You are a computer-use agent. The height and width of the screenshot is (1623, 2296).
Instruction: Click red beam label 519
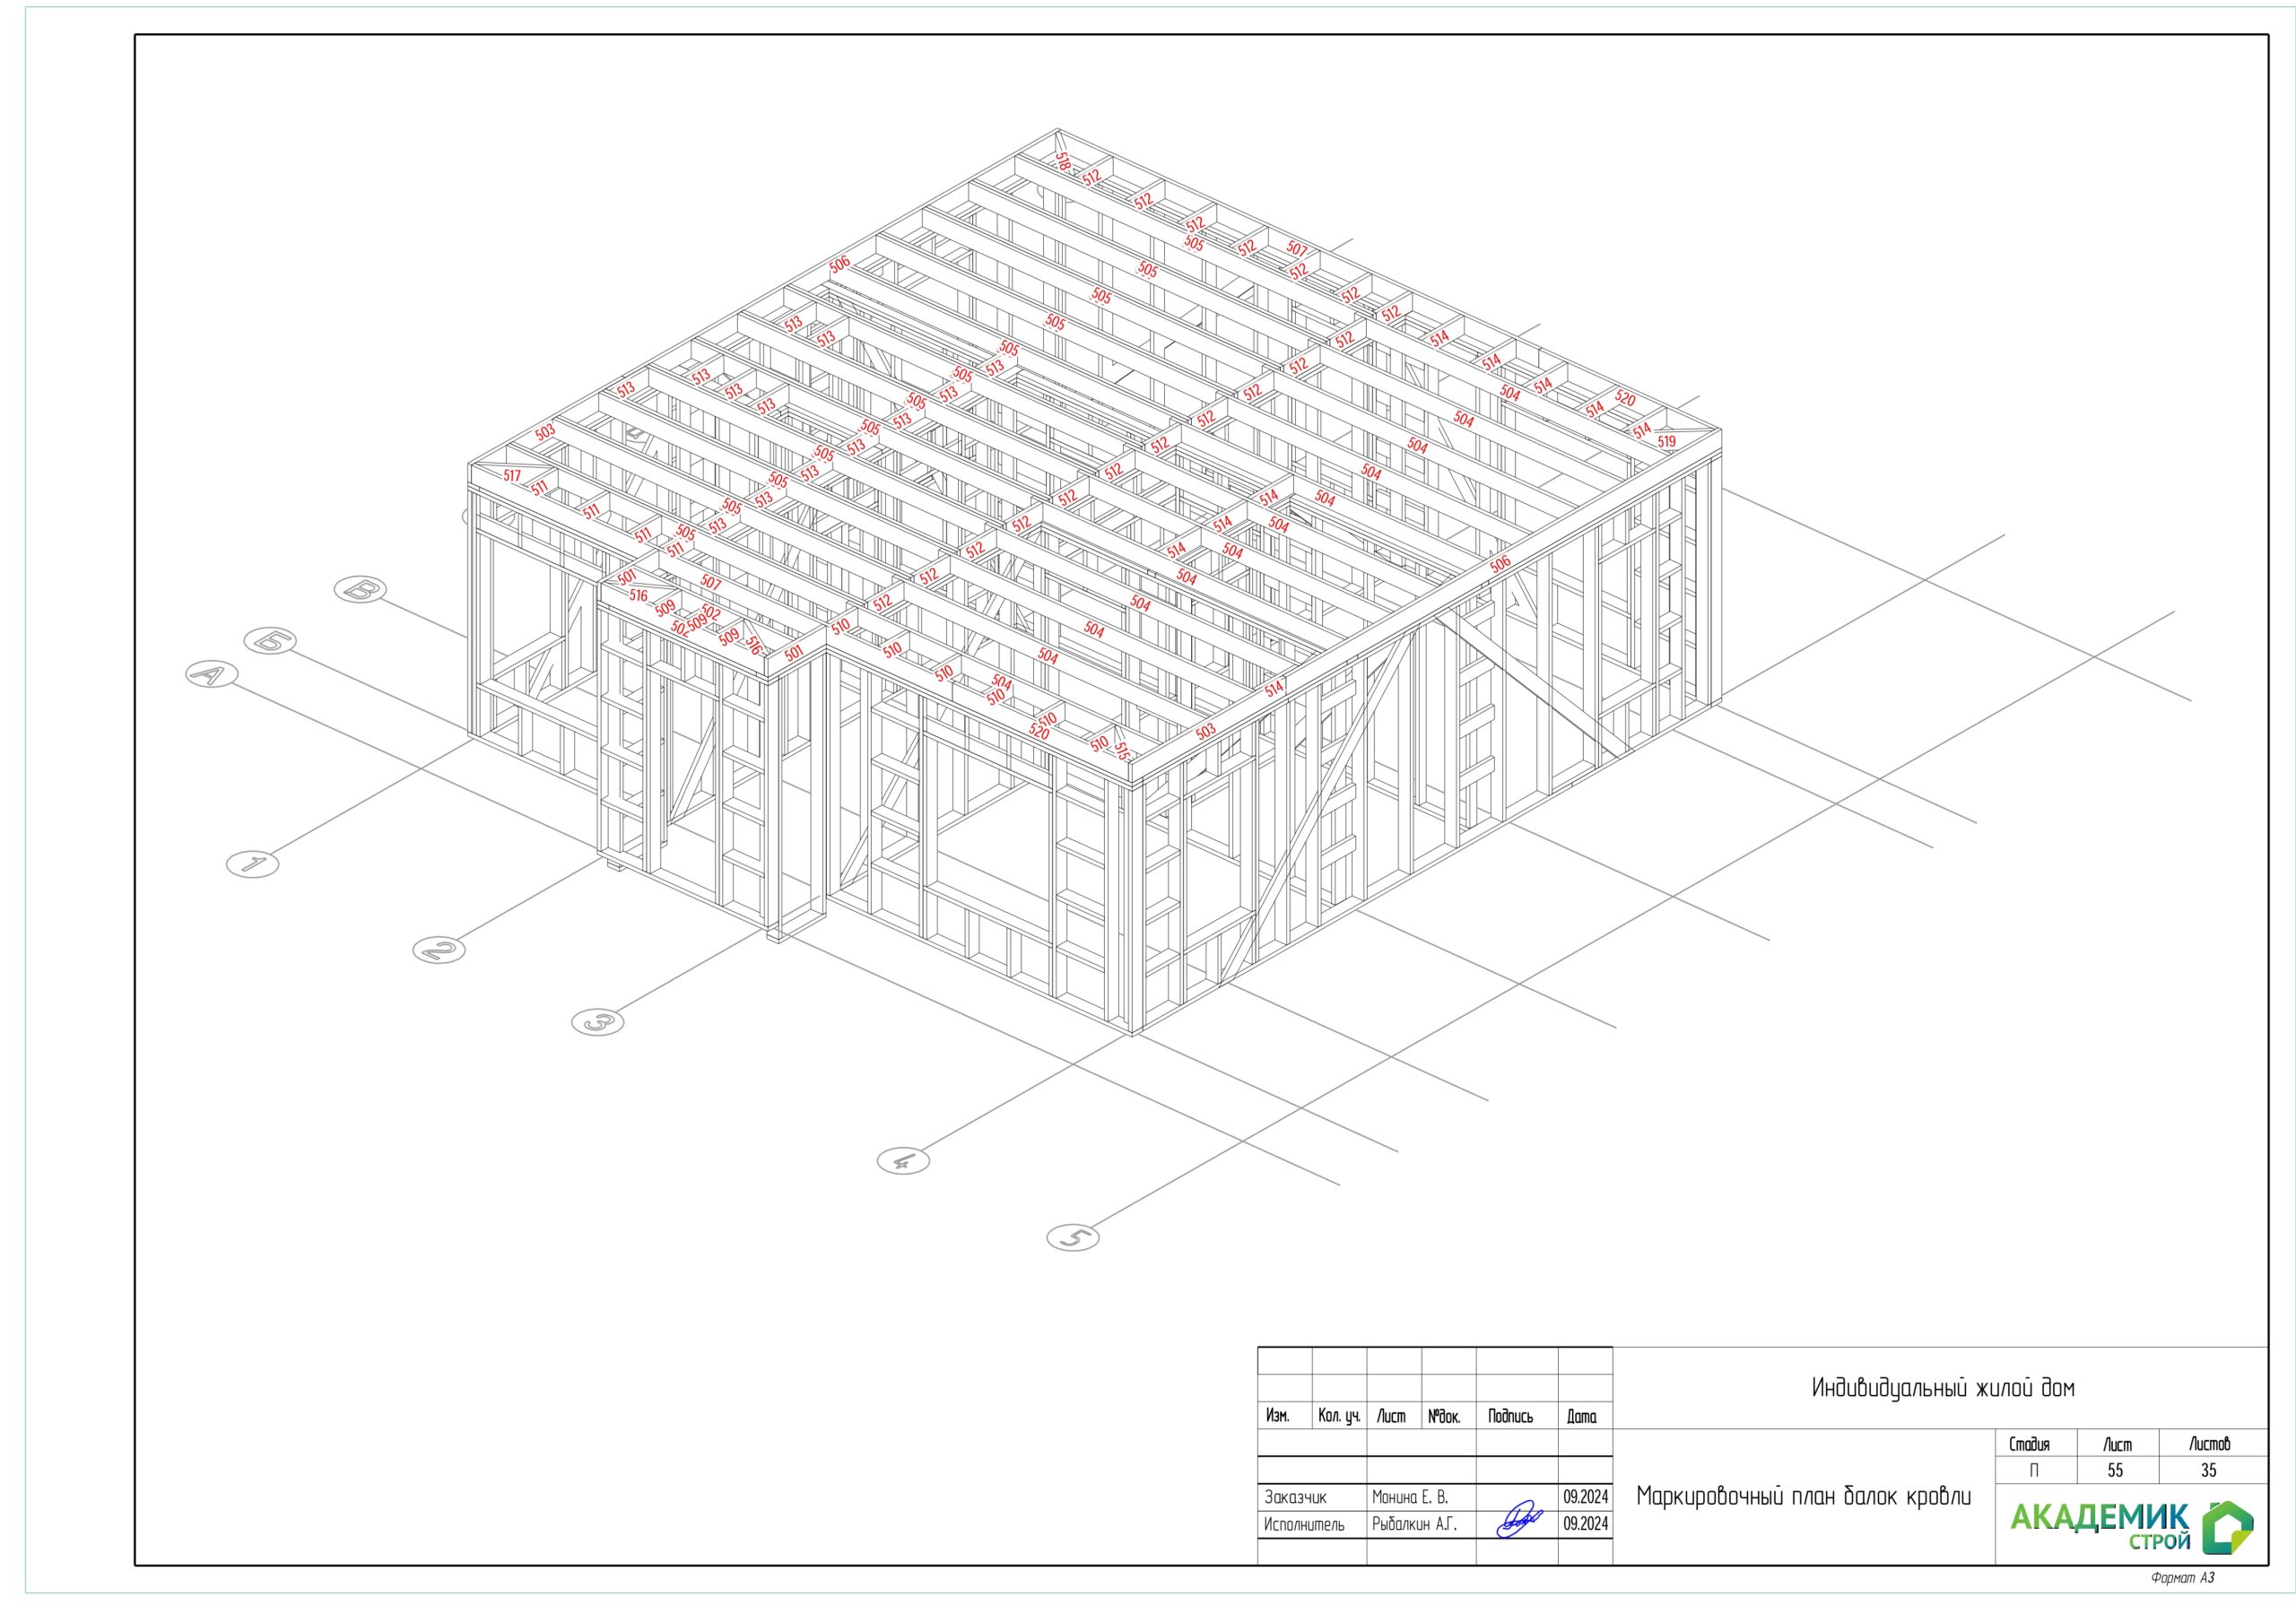pyautogui.click(x=1667, y=441)
